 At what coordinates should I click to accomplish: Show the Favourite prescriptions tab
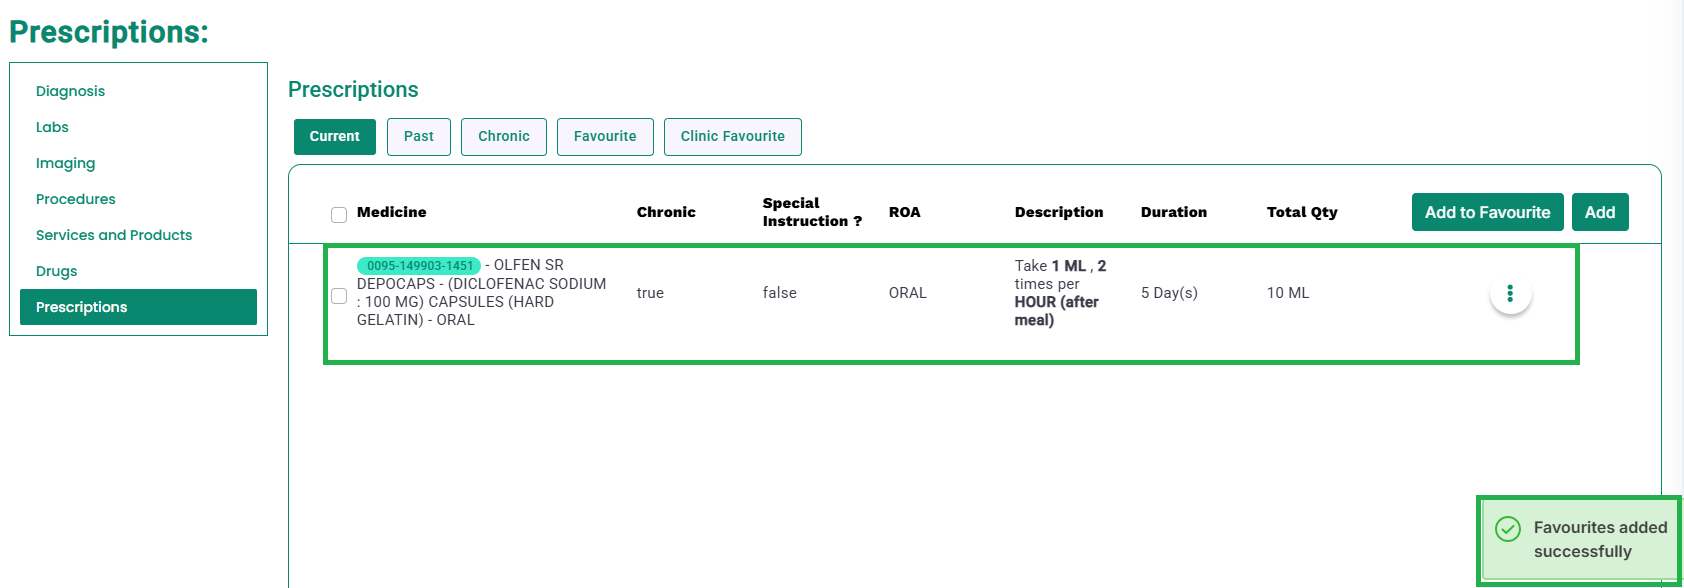(605, 137)
